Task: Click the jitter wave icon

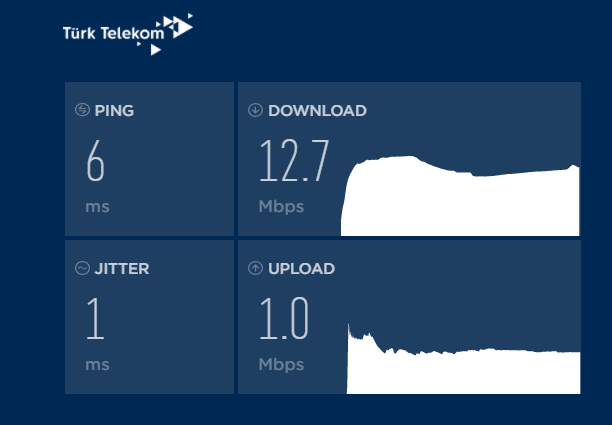Action: tap(82, 268)
